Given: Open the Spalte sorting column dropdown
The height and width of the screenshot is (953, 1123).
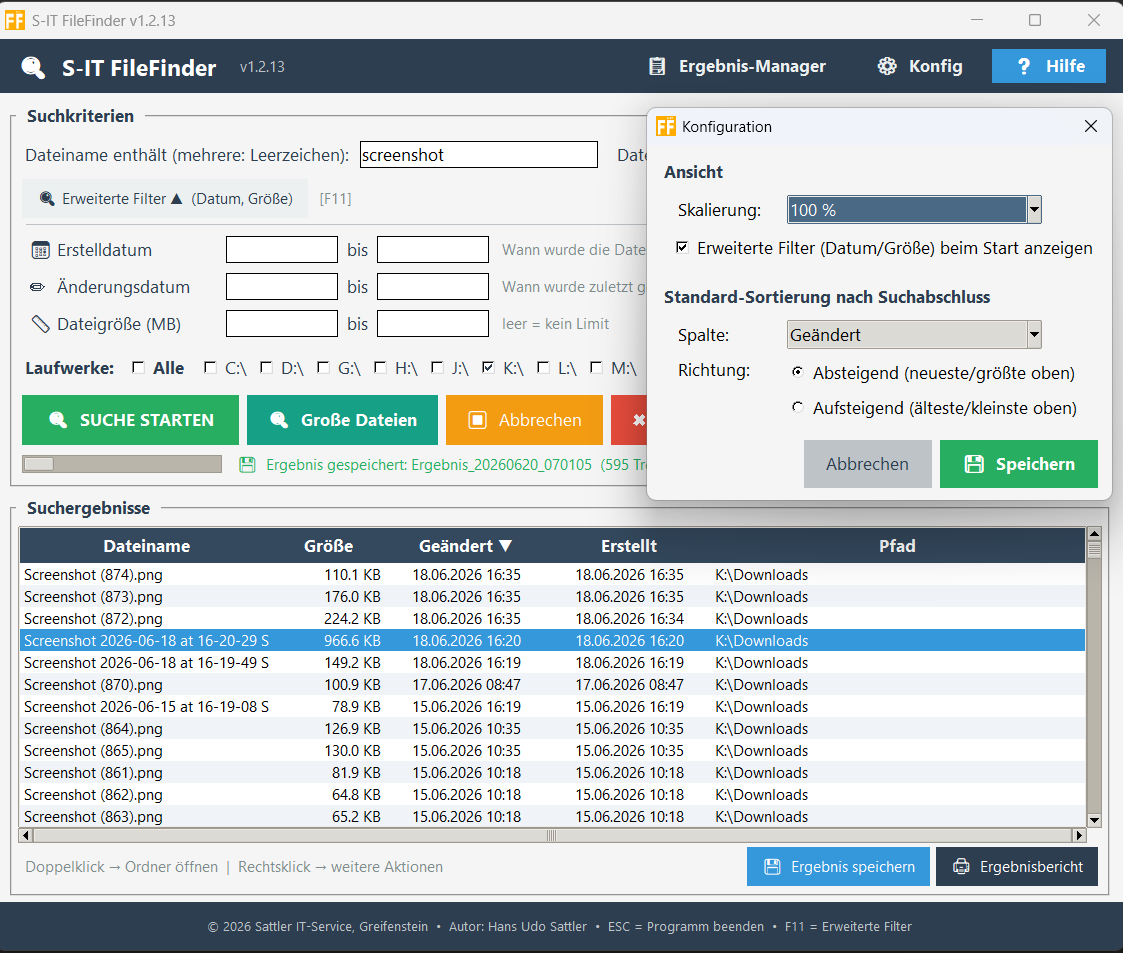Looking at the screenshot, I should (x=1033, y=334).
